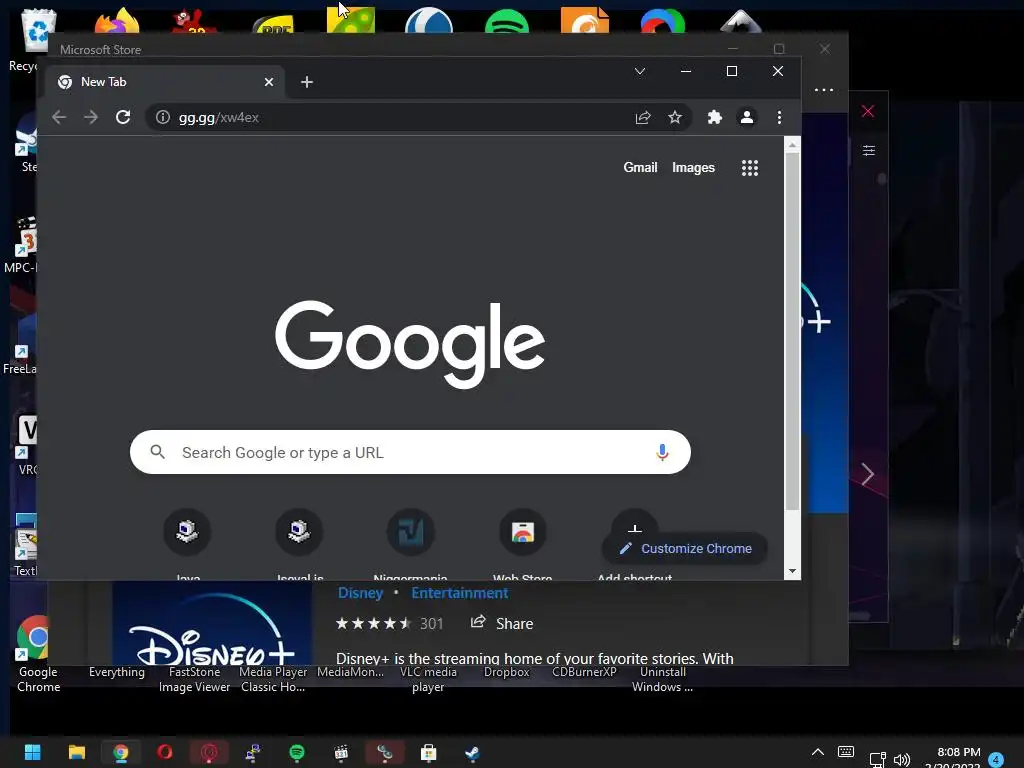Viewport: 1024px width, 768px height.
Task: Open the notifications badge showing 4
Action: click(x=996, y=760)
